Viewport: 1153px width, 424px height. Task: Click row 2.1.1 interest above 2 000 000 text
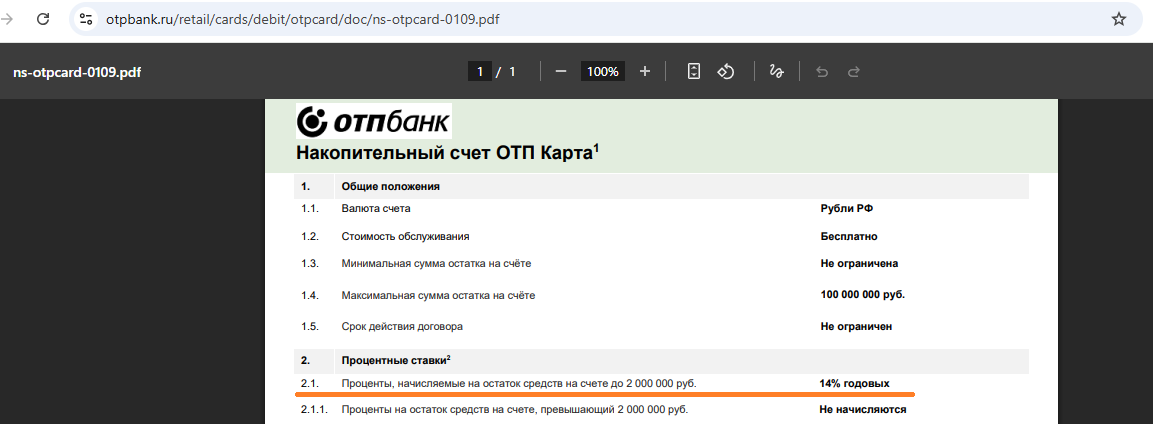coord(515,409)
